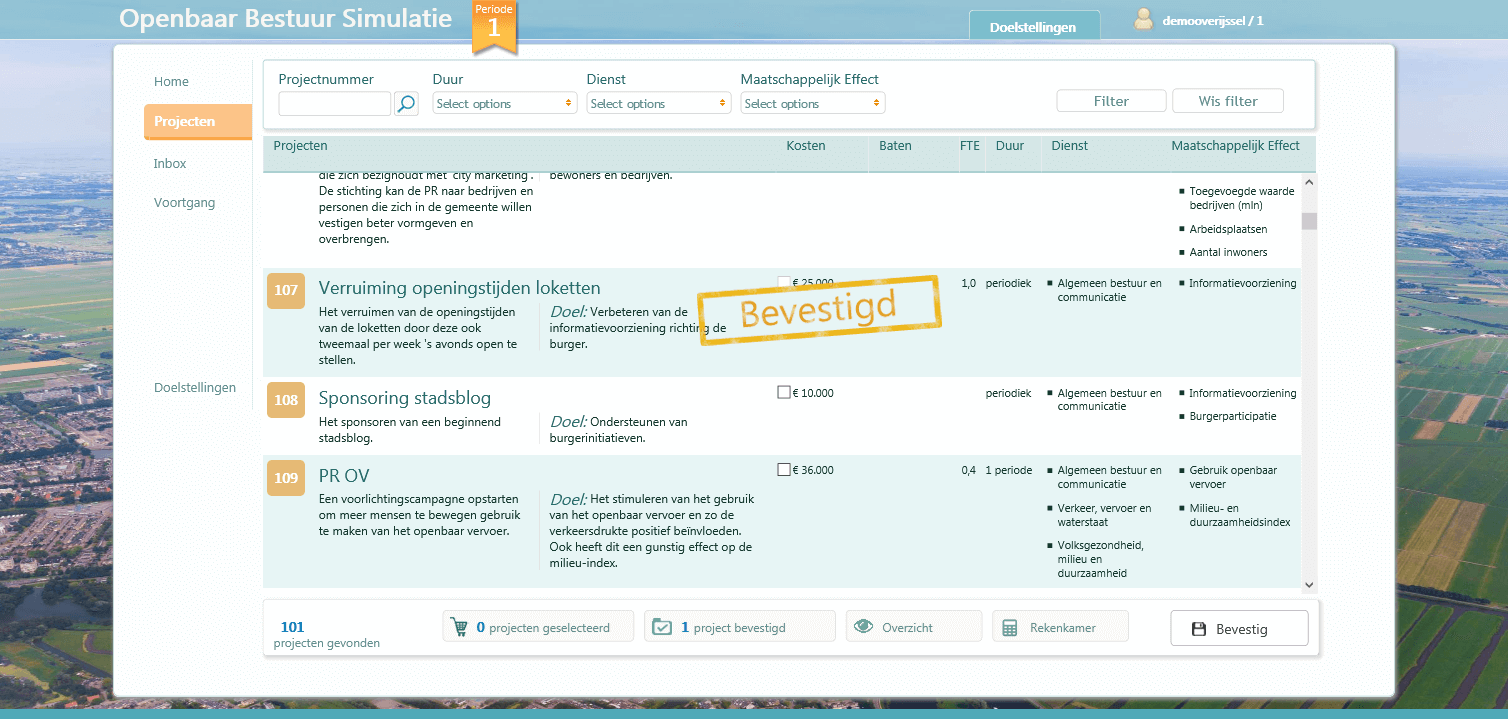Open the Rekenkamer calculator icon
Viewport: 1508px width, 719px height.
[1010, 628]
